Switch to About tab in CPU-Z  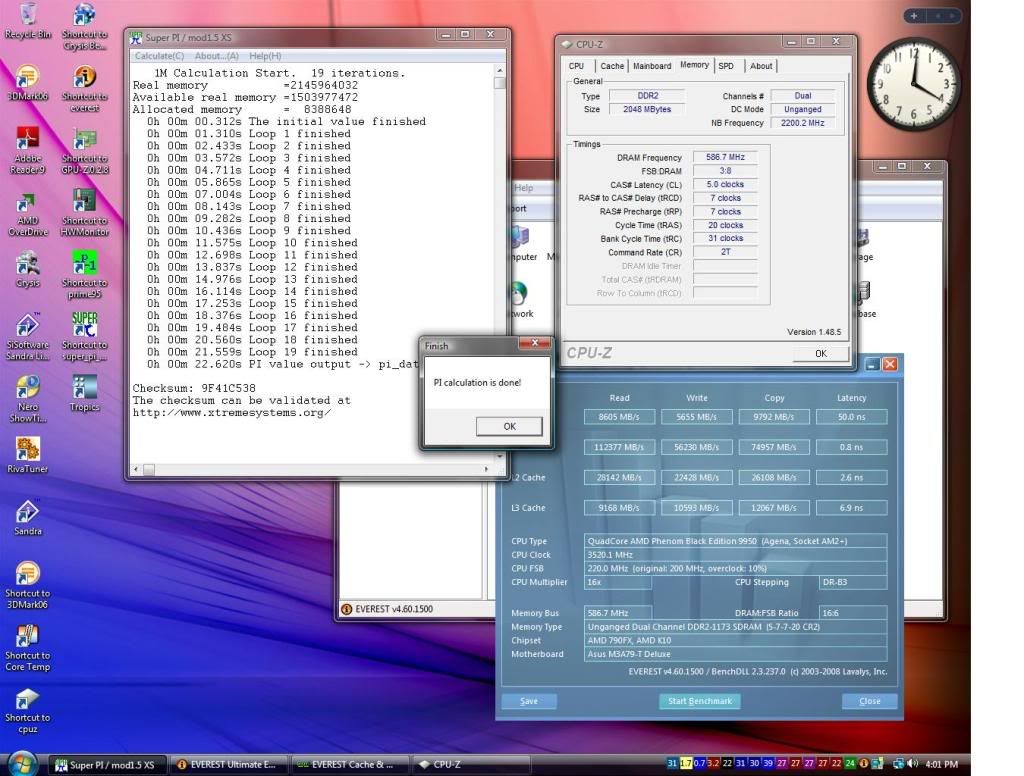(761, 66)
